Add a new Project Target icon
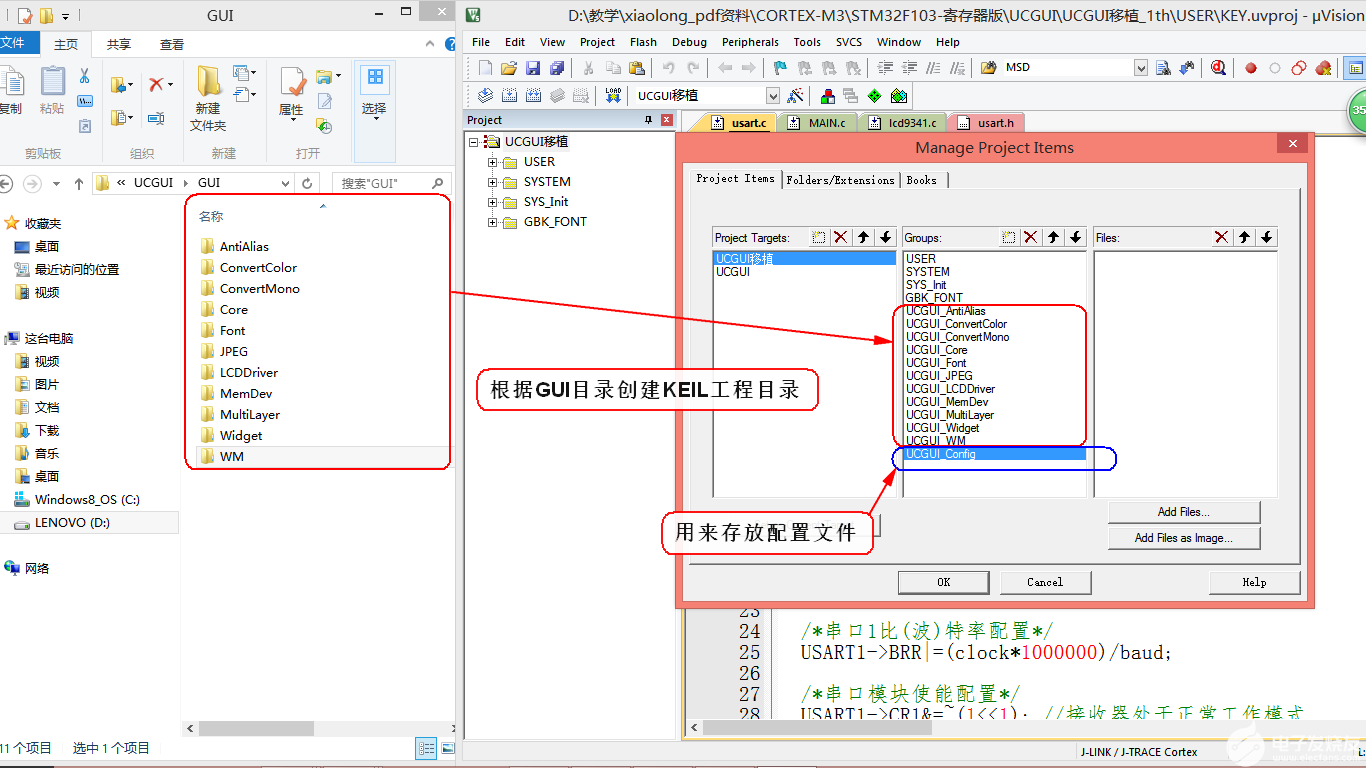The height and width of the screenshot is (768, 1366). point(819,237)
